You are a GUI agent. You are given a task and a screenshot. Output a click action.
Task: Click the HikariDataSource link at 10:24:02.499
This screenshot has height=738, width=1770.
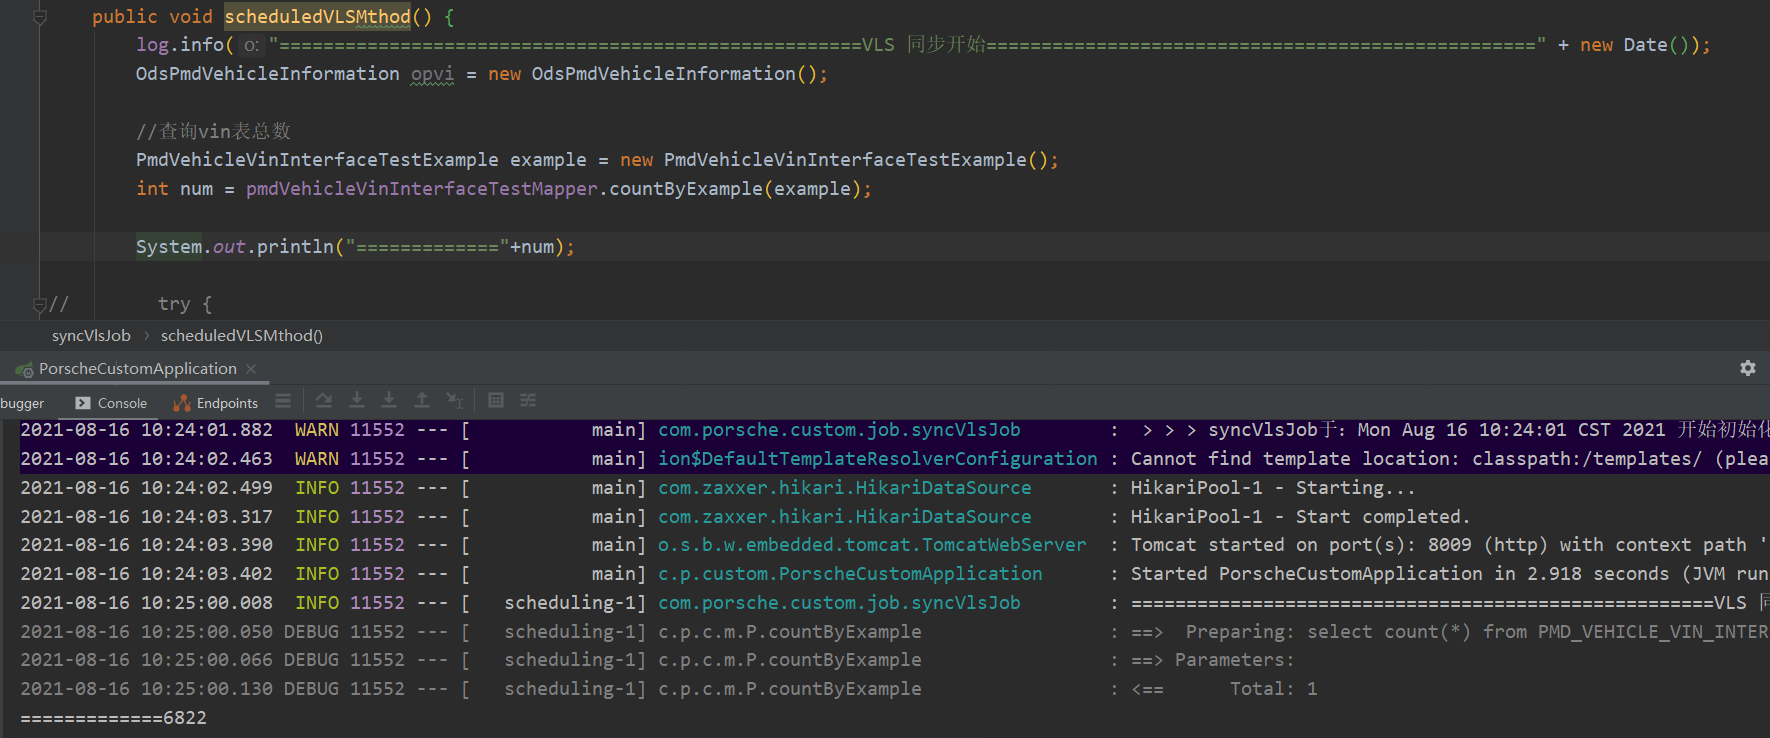coord(844,488)
